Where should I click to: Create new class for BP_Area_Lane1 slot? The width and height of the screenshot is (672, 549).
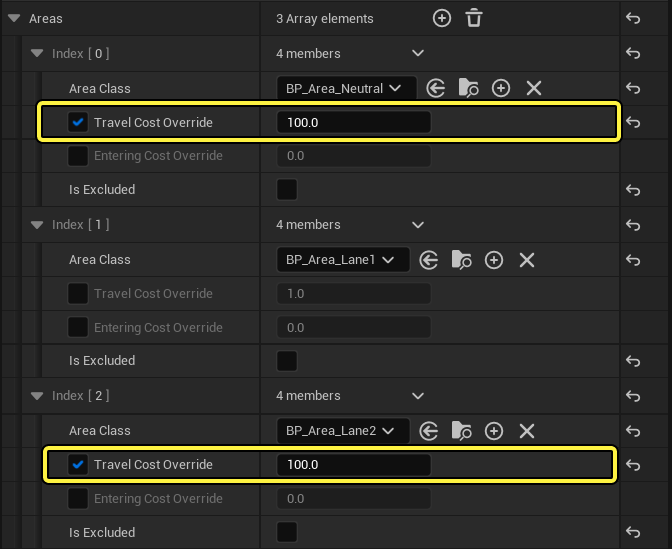pyautogui.click(x=494, y=260)
